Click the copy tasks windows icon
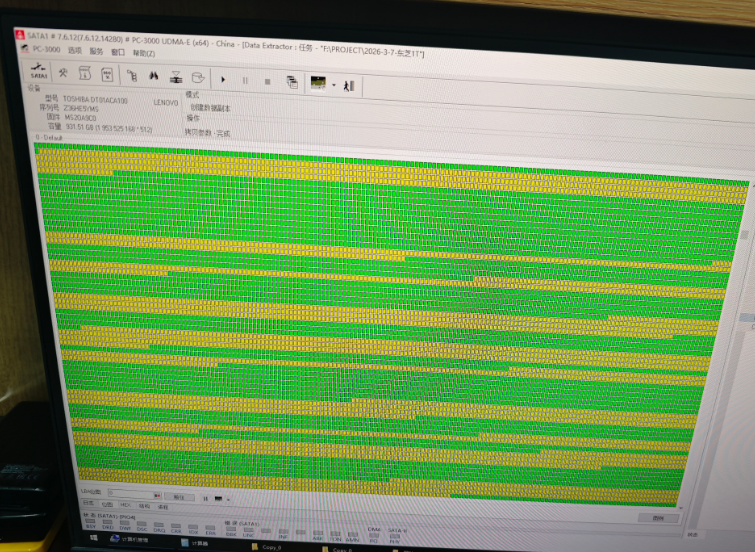Screen dimensions: 755x552 tap(291, 80)
